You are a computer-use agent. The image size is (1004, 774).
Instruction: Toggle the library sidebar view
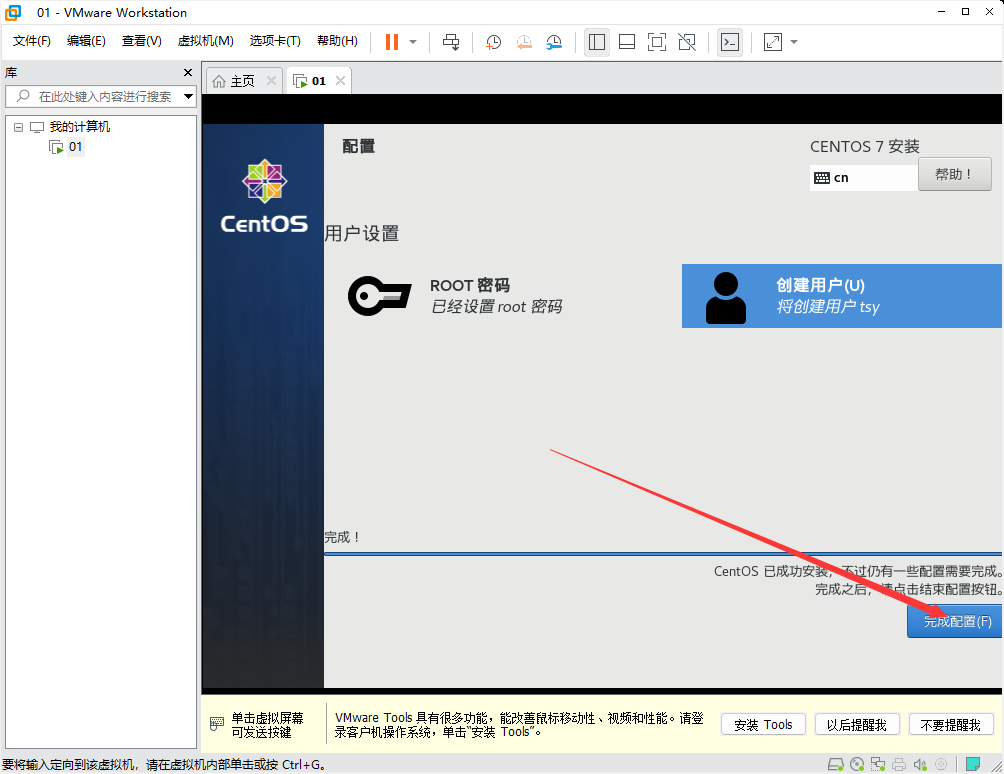click(x=597, y=42)
